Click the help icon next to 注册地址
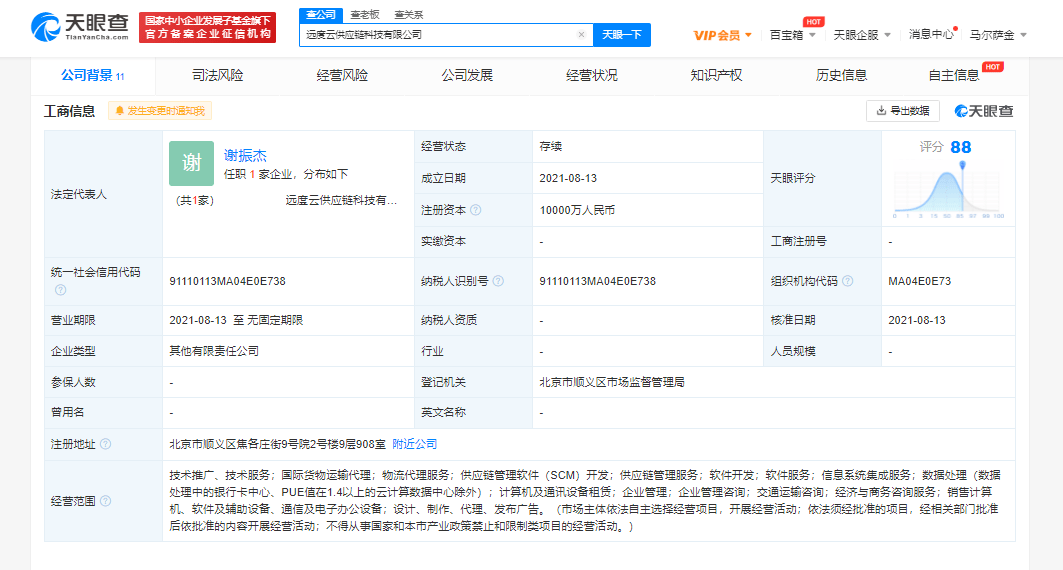This screenshot has height=570, width=1063. pyautogui.click(x=106, y=444)
